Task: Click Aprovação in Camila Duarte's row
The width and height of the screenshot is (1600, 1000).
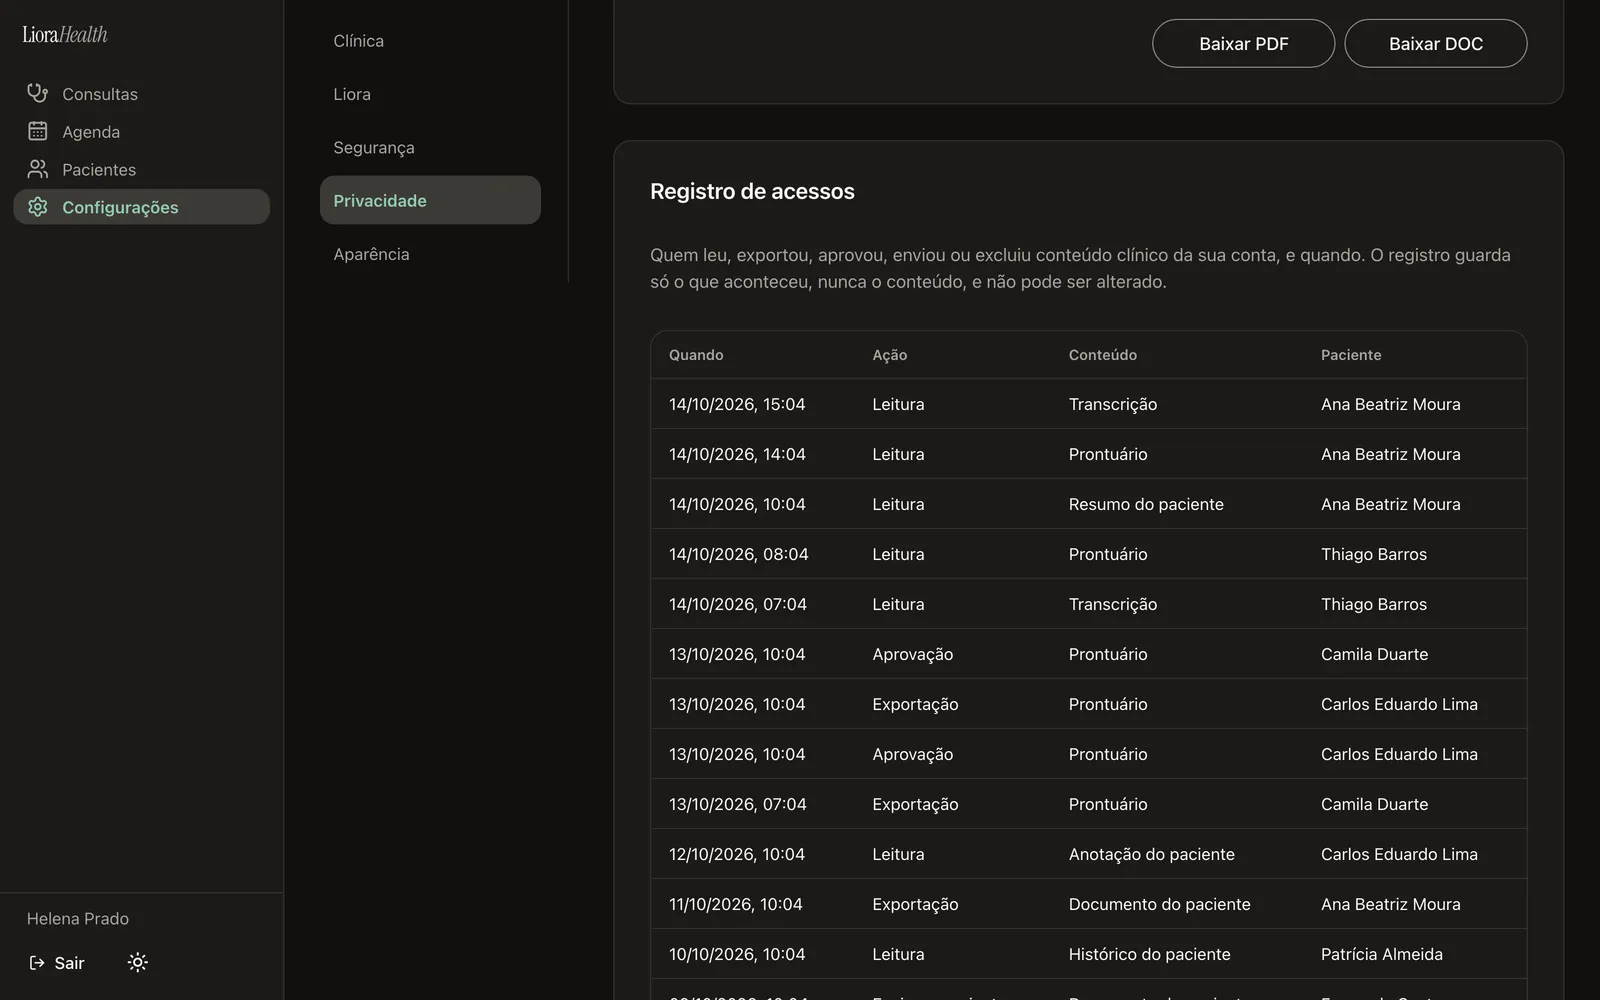Action: coord(913,654)
